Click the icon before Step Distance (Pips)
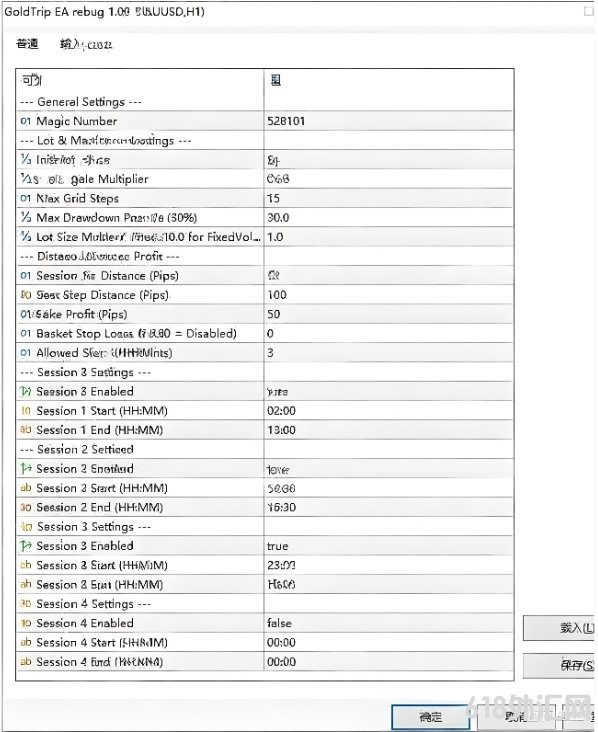 [x=26, y=295]
